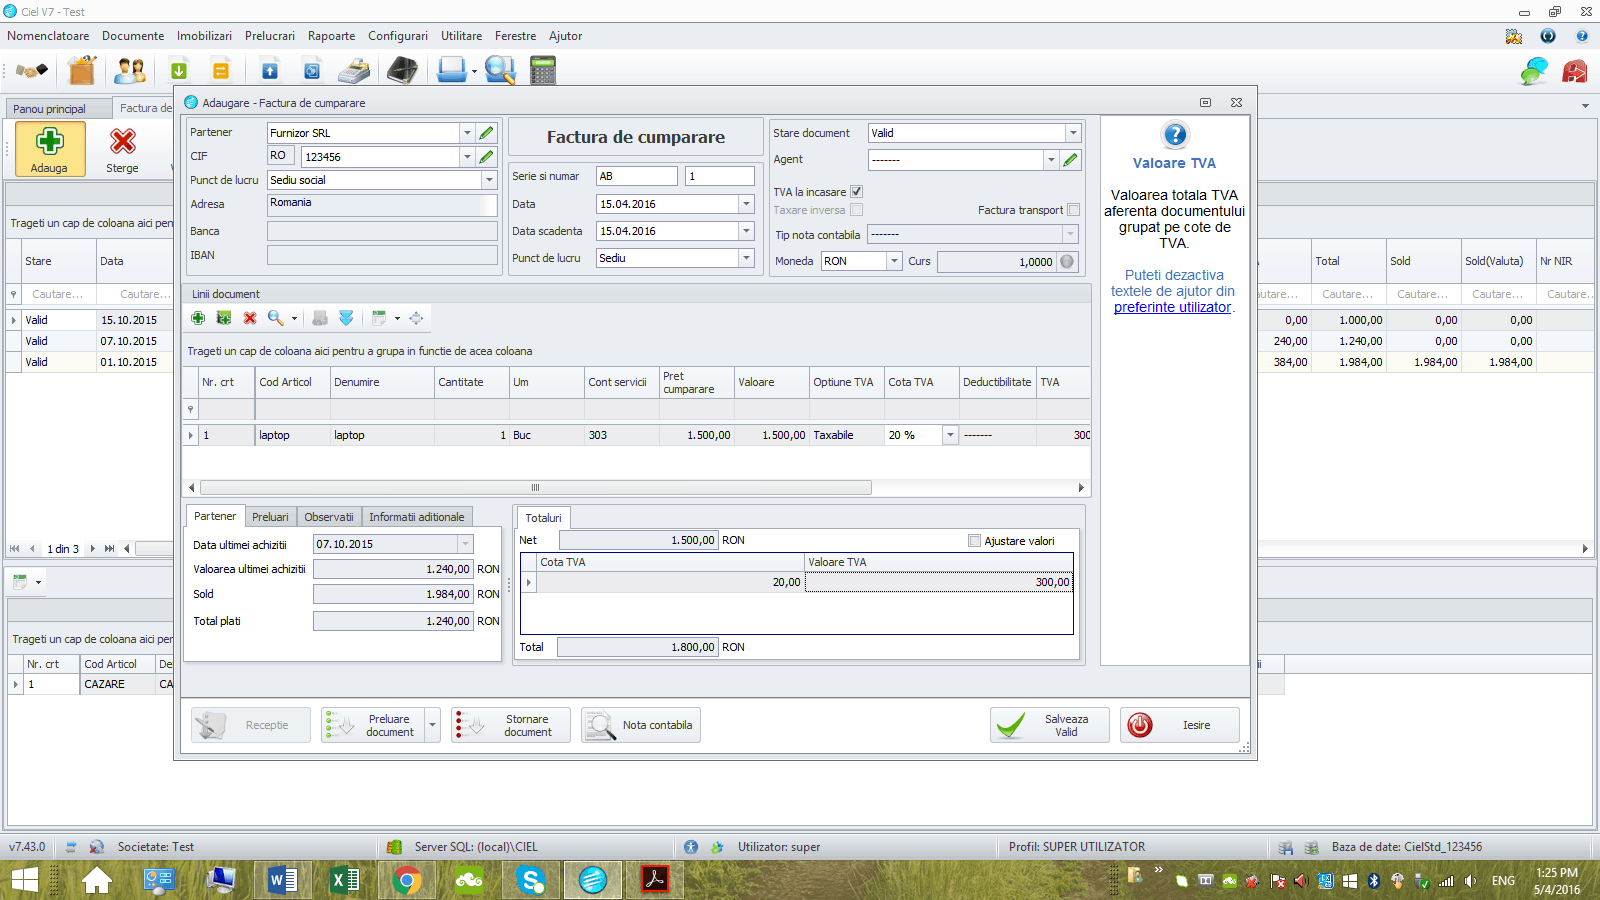Screen dimensions: 1600x900
Task: Click Pret cumparare cell 1.500,00
Action: (x=696, y=435)
